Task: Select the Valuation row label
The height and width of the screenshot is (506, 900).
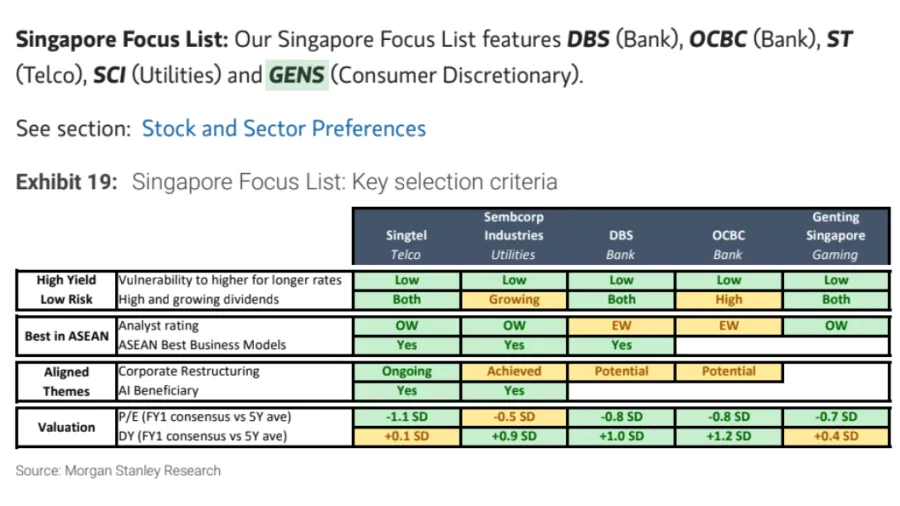Action: pos(66,427)
